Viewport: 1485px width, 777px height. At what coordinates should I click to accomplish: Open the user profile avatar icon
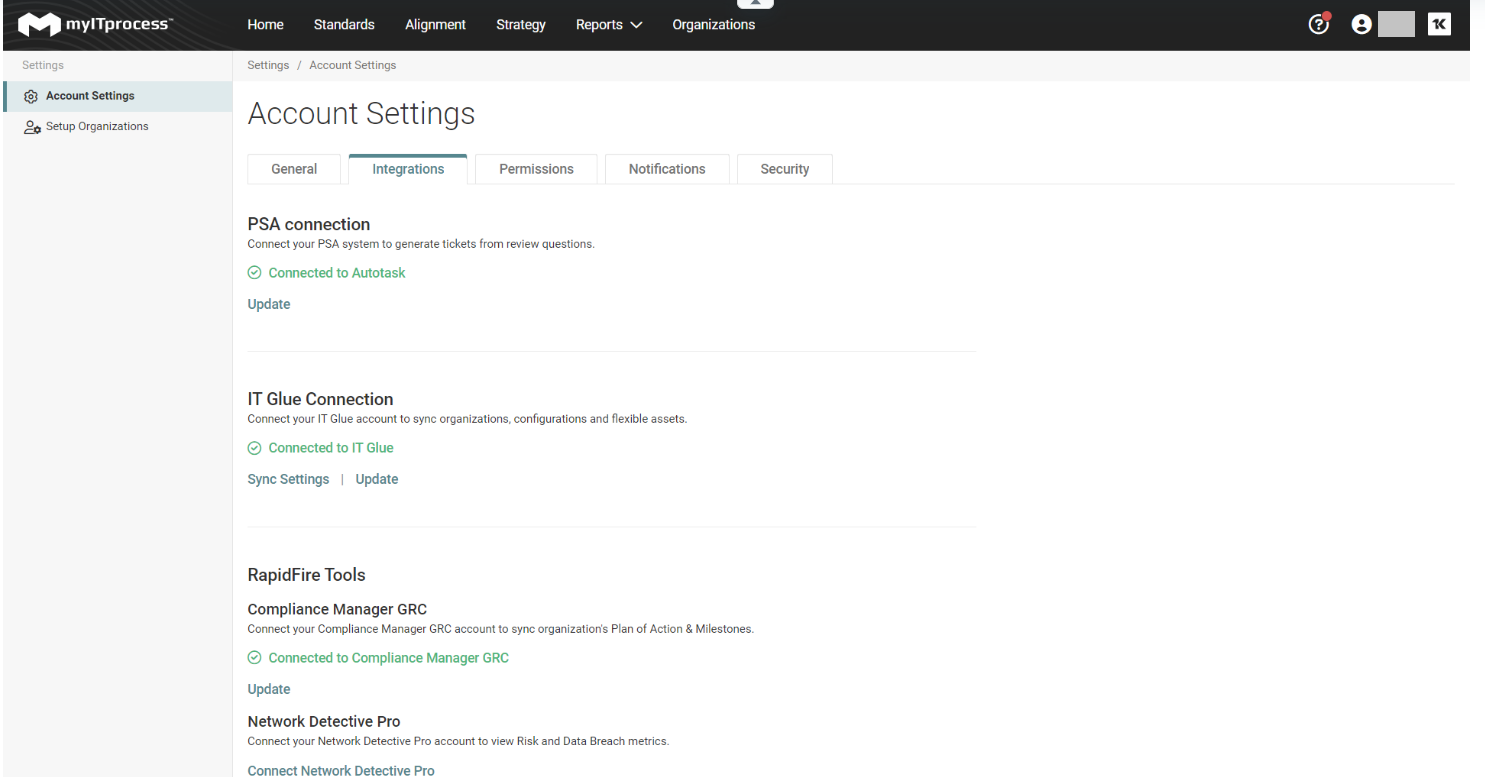coord(1361,25)
